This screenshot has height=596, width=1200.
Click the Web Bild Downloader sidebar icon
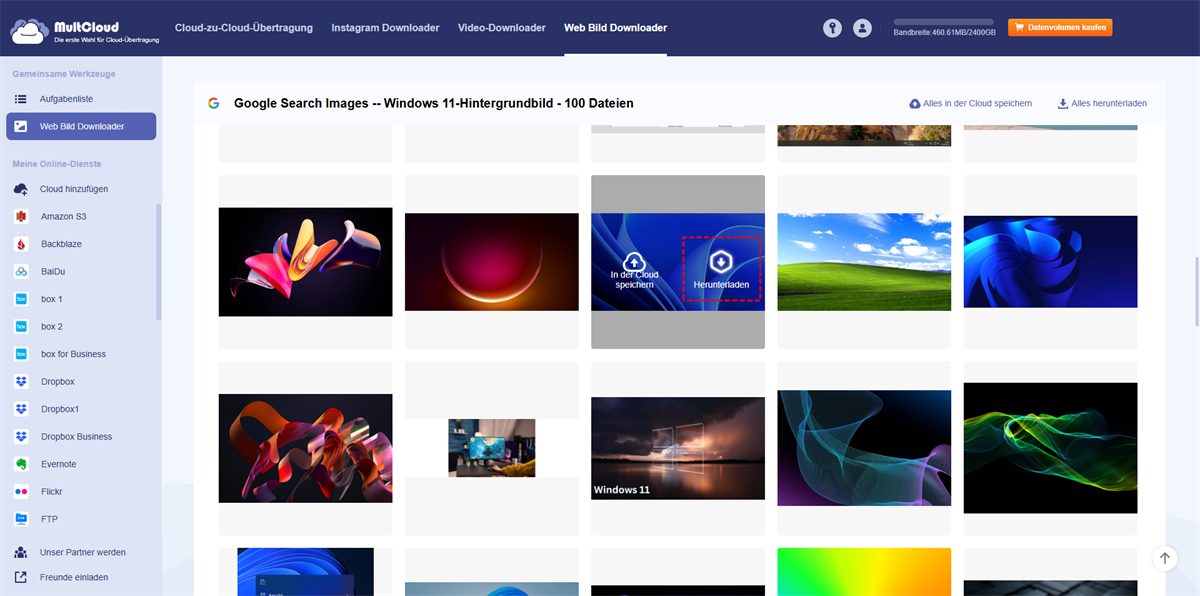[21, 127]
